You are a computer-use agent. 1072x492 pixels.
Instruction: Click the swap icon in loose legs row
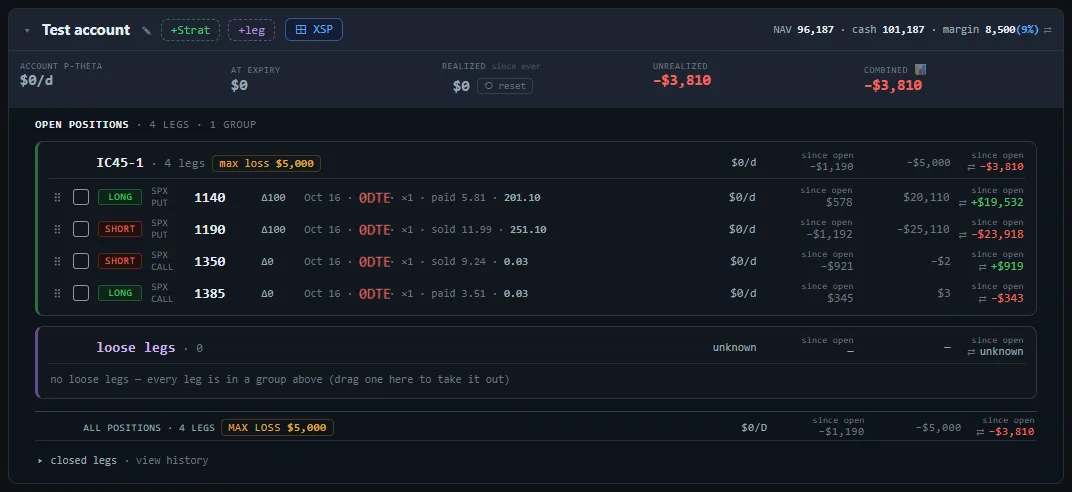pyautogui.click(x=971, y=352)
